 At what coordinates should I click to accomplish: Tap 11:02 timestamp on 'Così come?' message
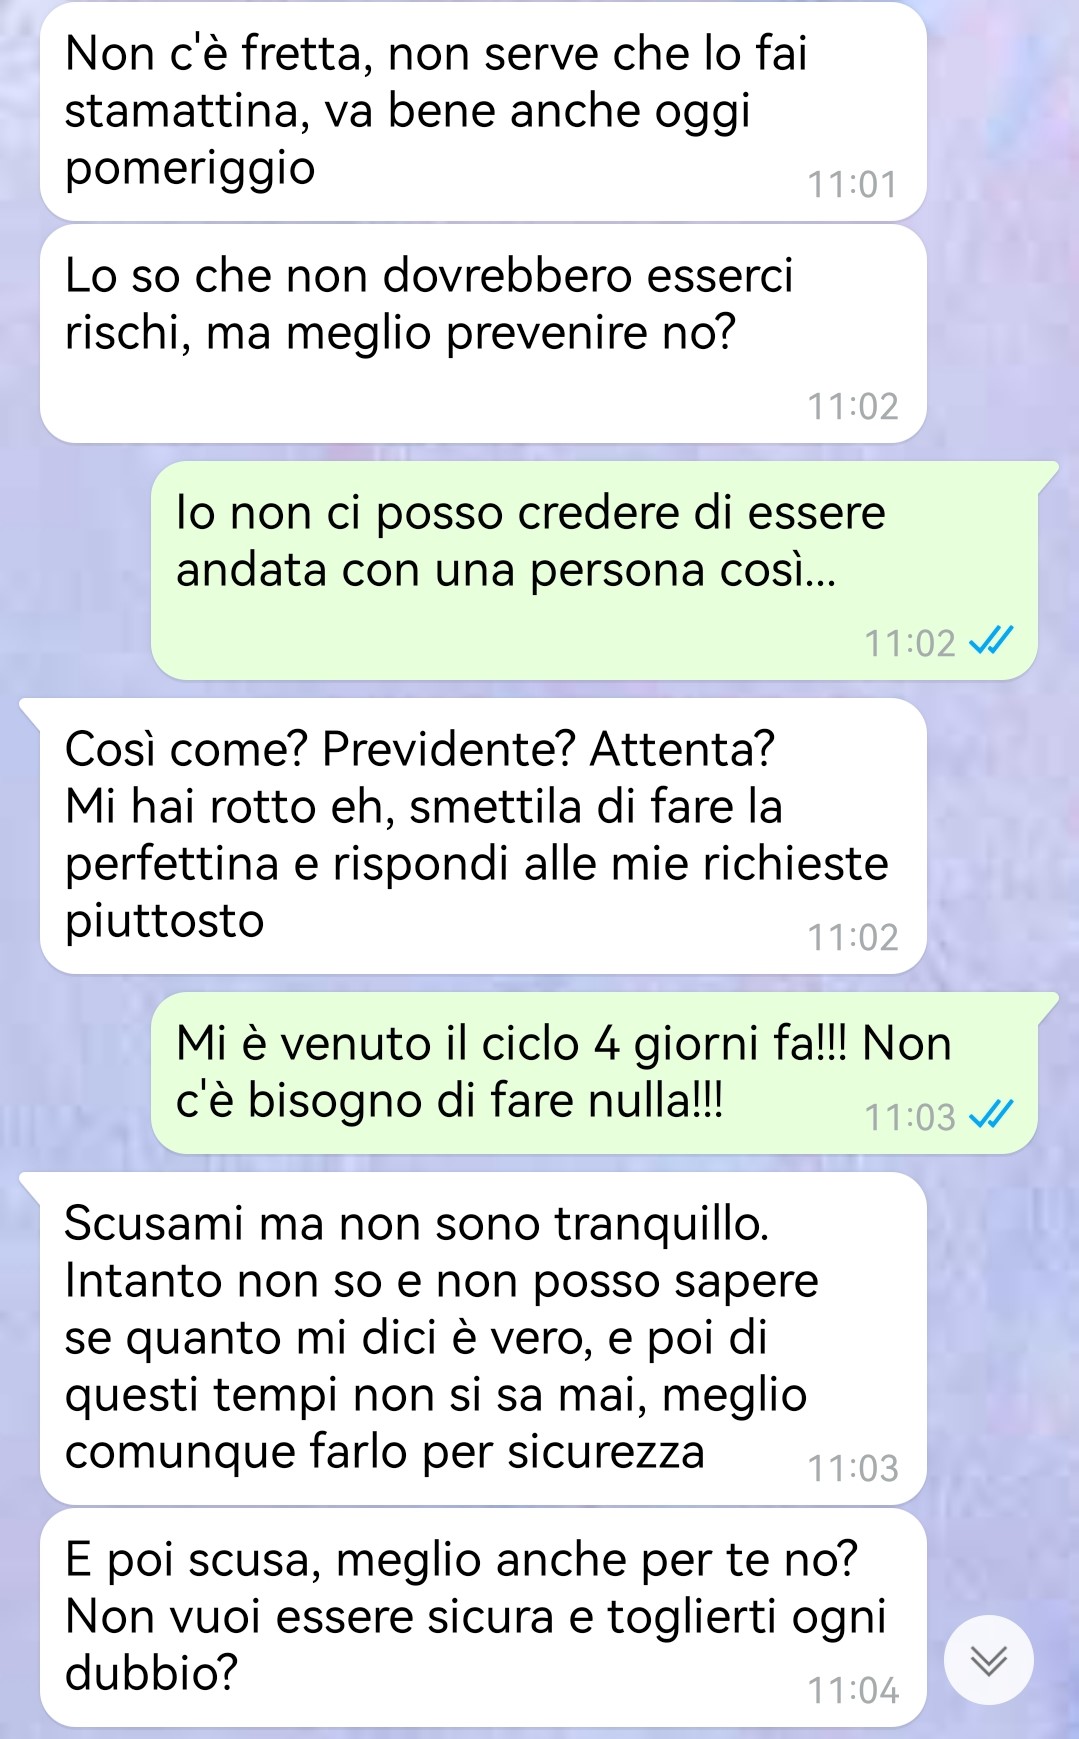(x=853, y=938)
